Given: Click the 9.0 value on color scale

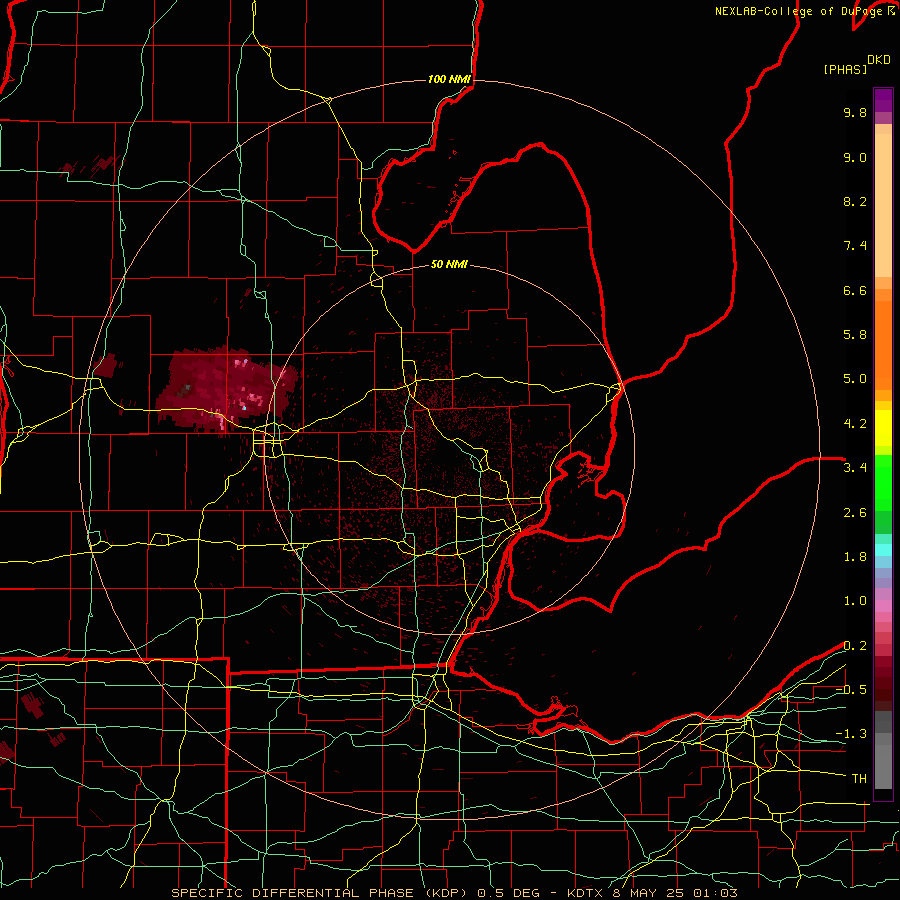Looking at the screenshot, I should pyautogui.click(x=855, y=157).
